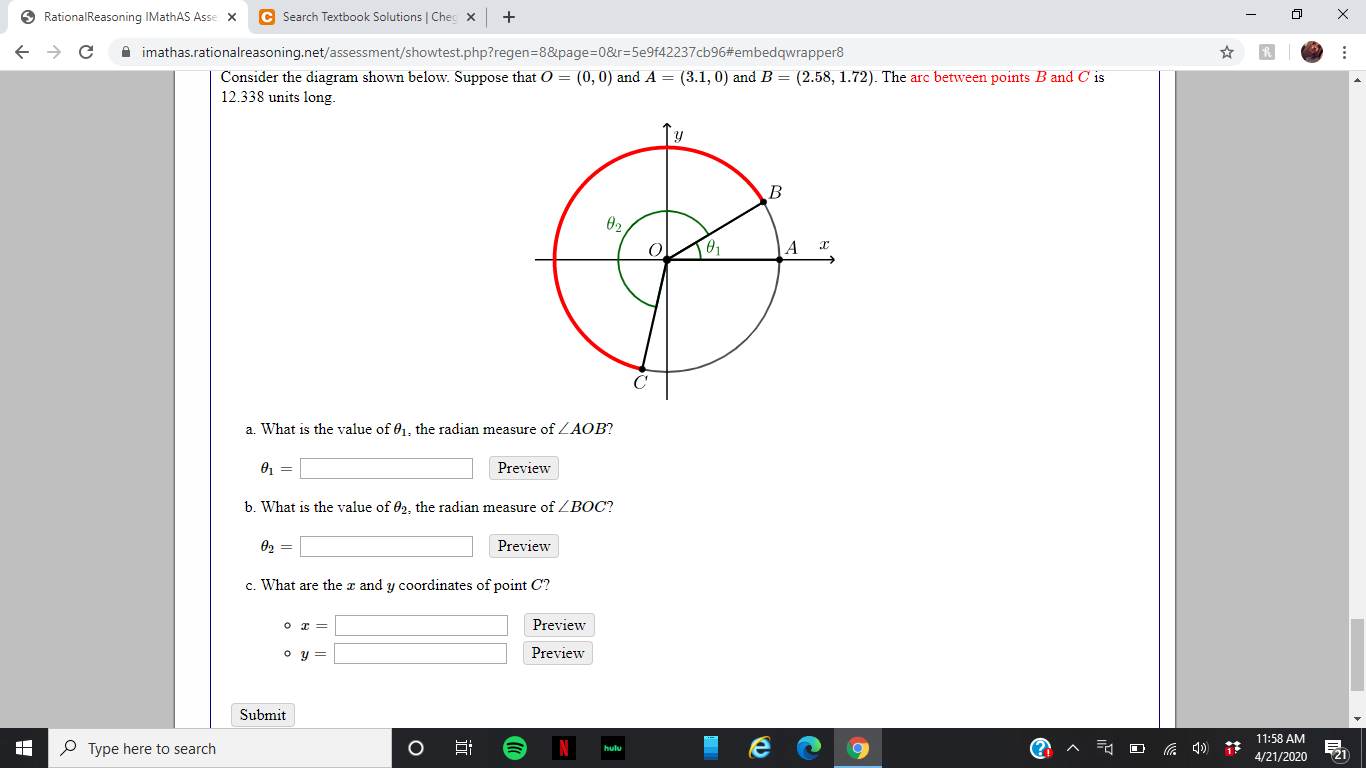
Task: Open Chrome's three-dot menu
Action: pos(1345,51)
